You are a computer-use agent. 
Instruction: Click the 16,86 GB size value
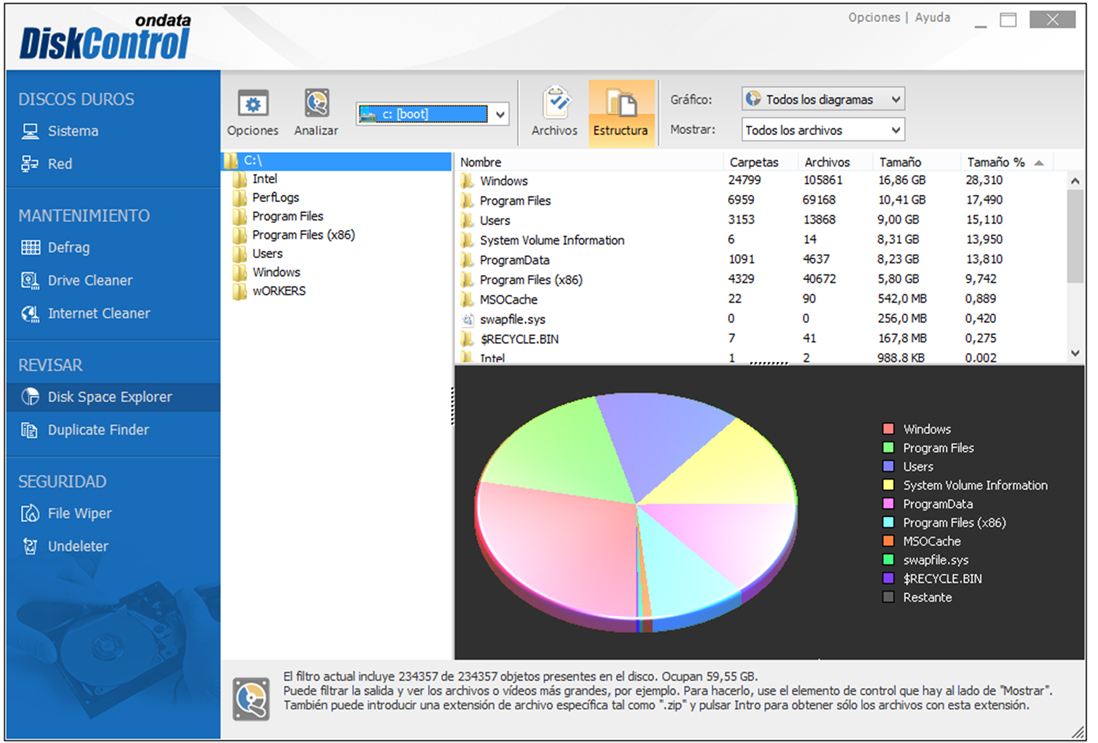902,181
